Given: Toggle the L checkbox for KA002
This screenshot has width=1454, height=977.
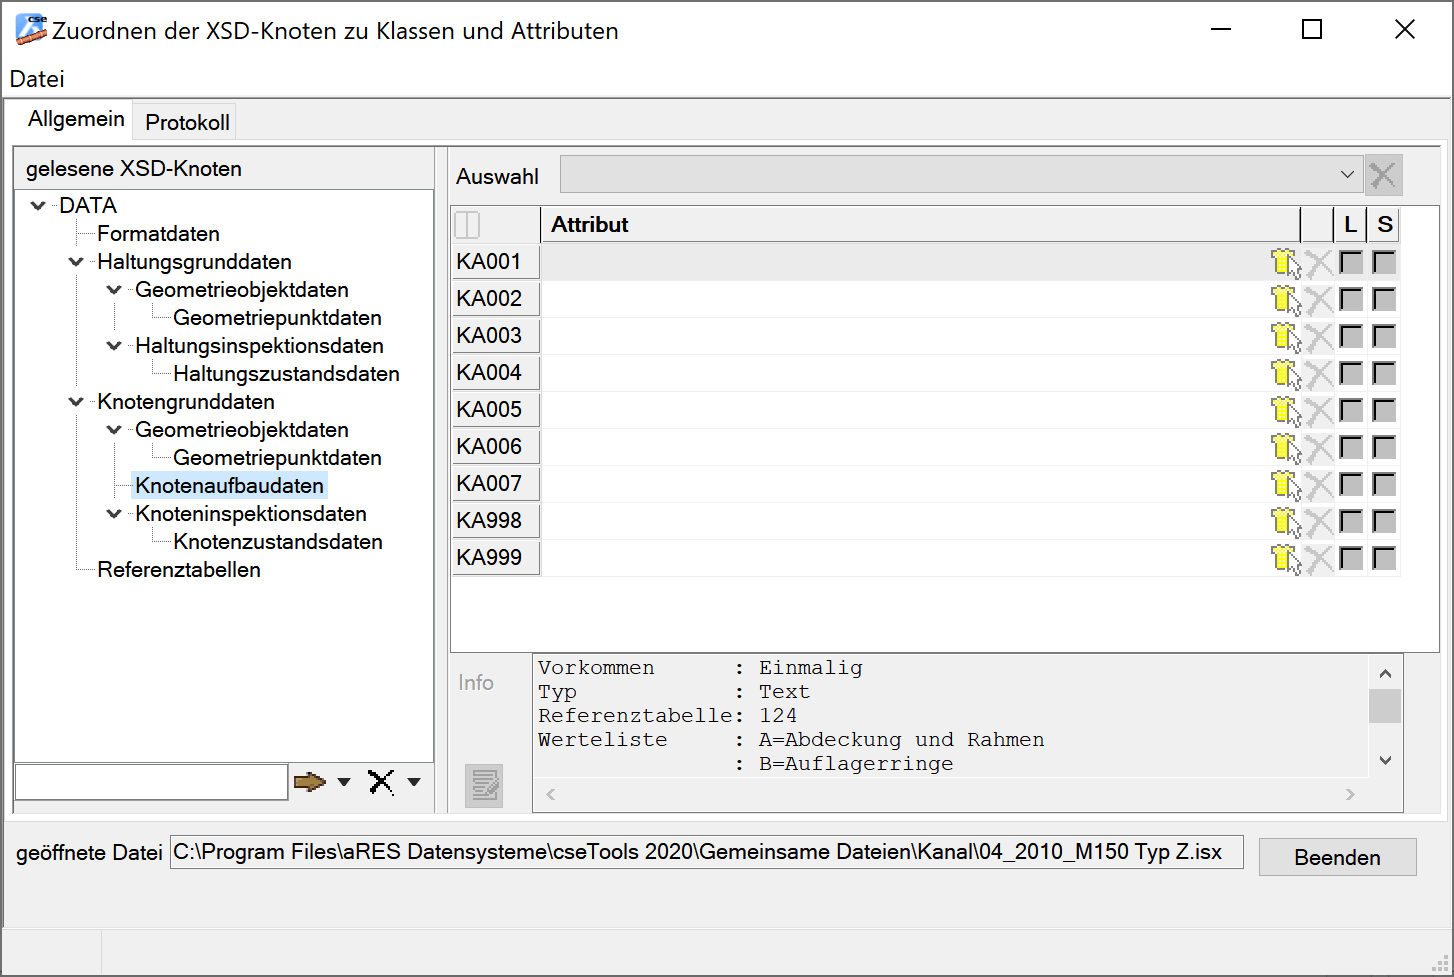Looking at the screenshot, I should pyautogui.click(x=1351, y=299).
